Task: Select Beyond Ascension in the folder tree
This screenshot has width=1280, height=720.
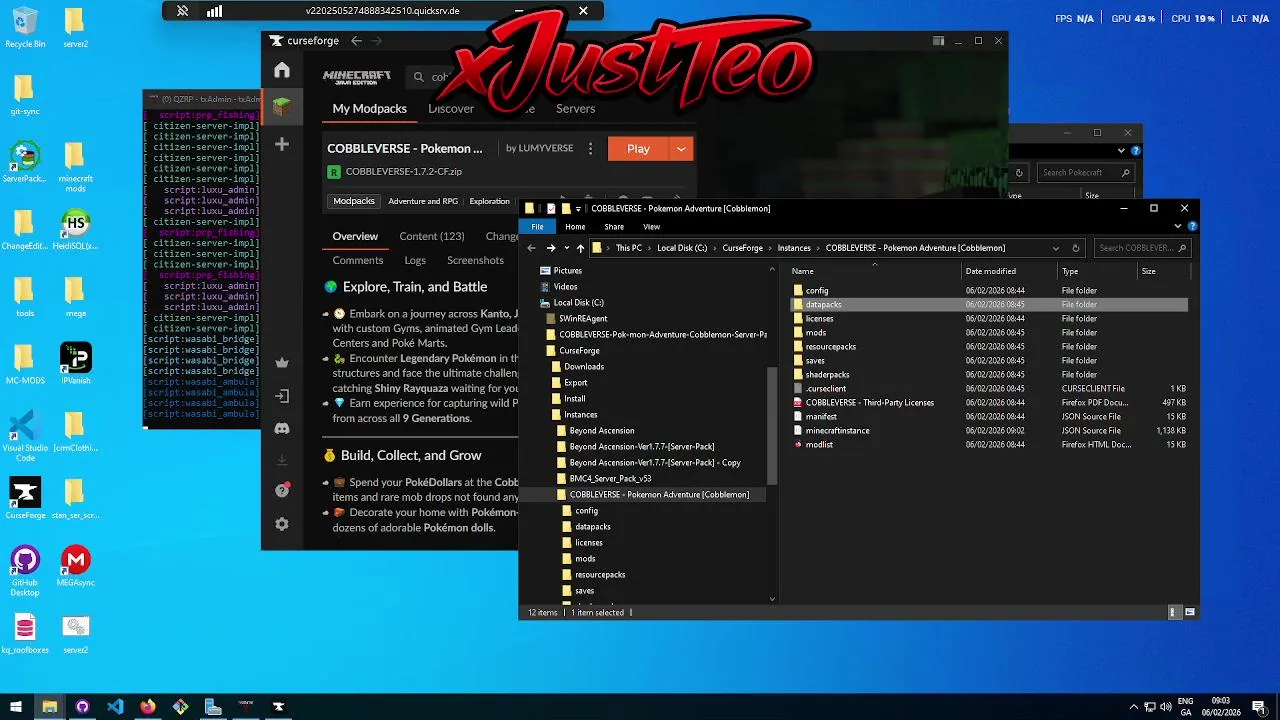Action: [x=602, y=430]
